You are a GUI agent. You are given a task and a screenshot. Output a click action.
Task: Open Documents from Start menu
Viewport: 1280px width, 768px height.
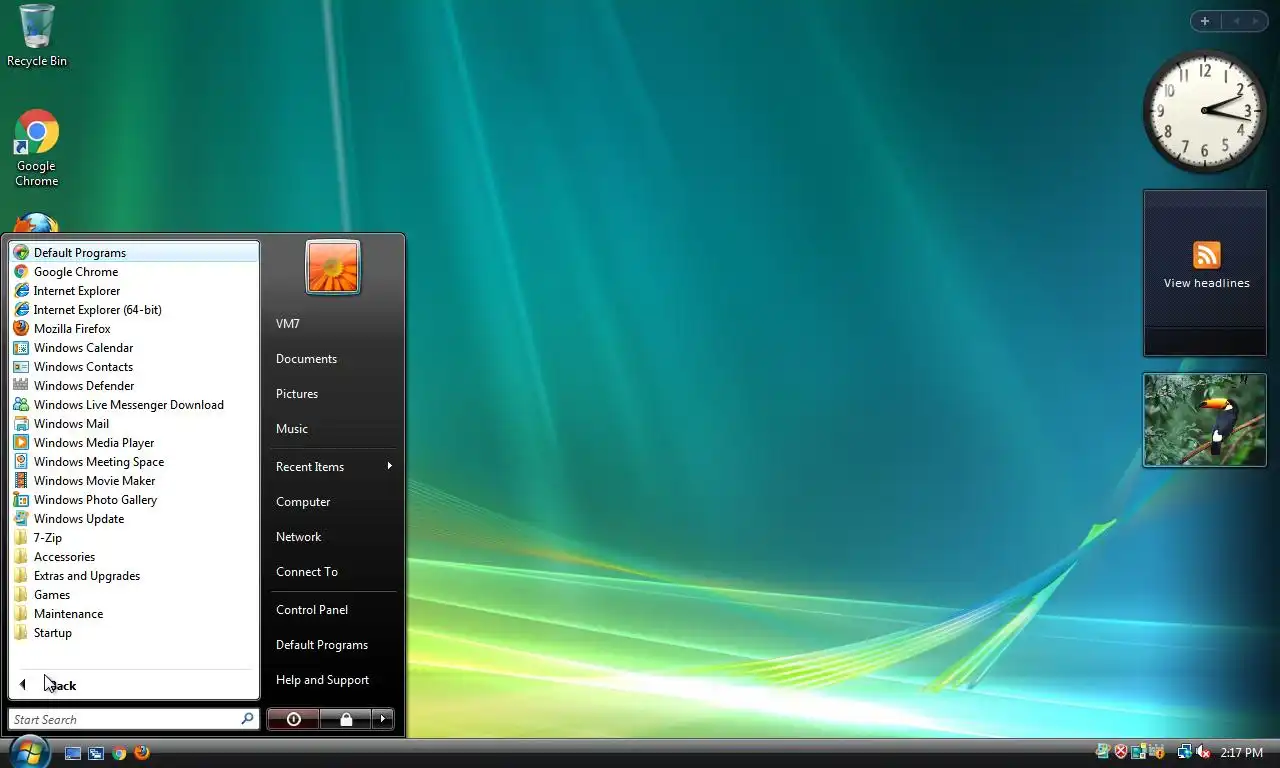333,359
